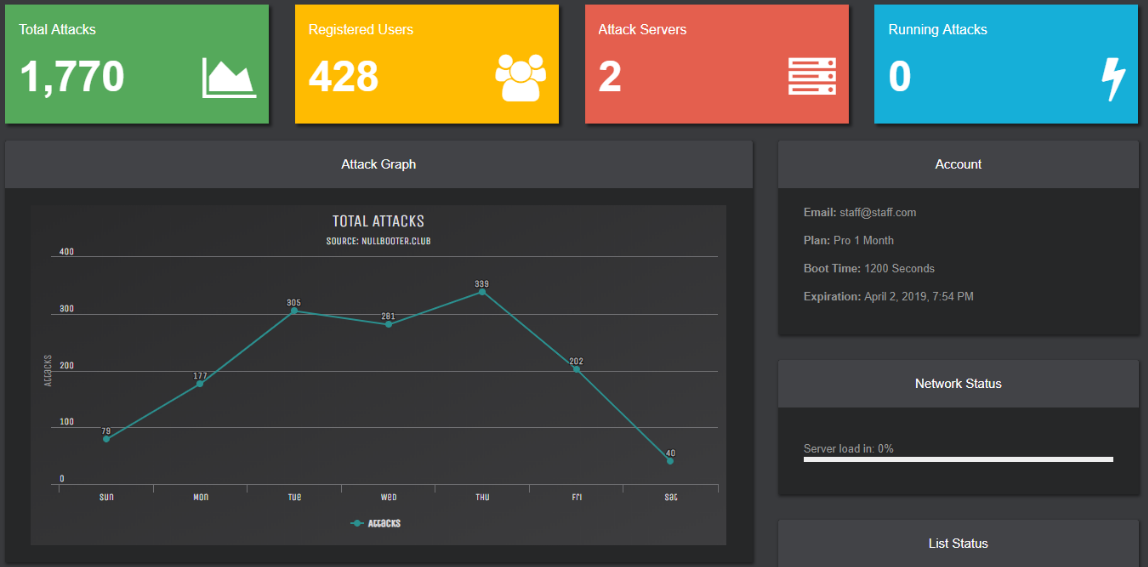Screen dimensions: 1148x567
Task: Toggle the Attacks series via legend label
Action: point(384,523)
